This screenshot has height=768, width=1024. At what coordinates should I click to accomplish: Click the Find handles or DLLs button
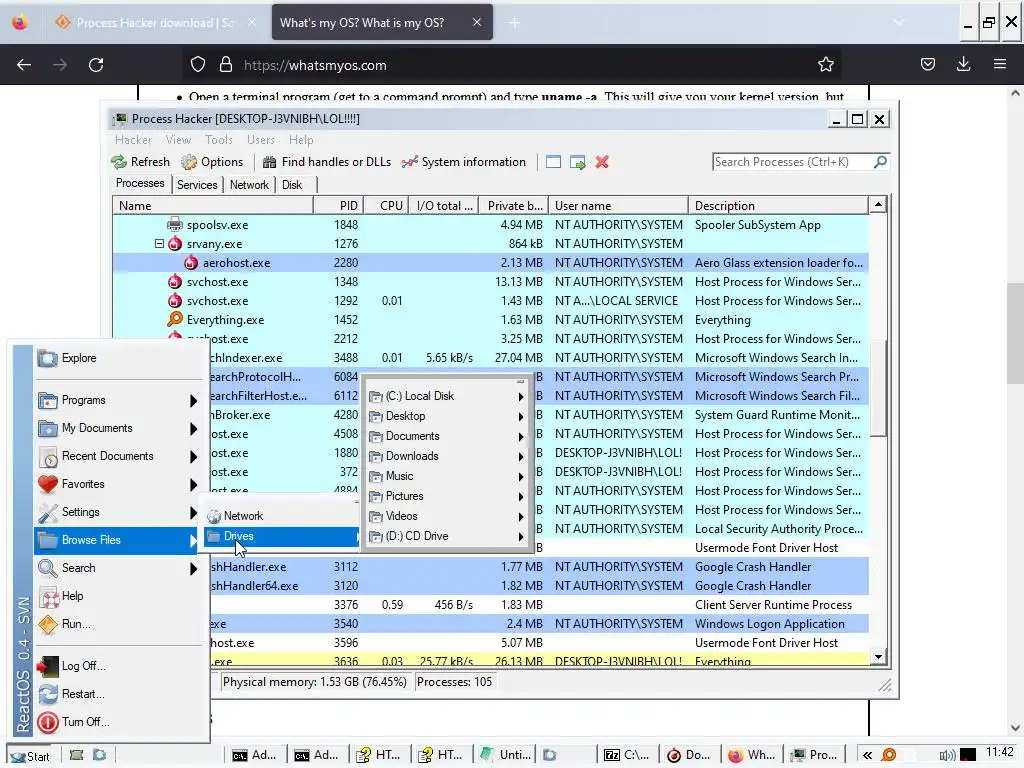tap(327, 162)
